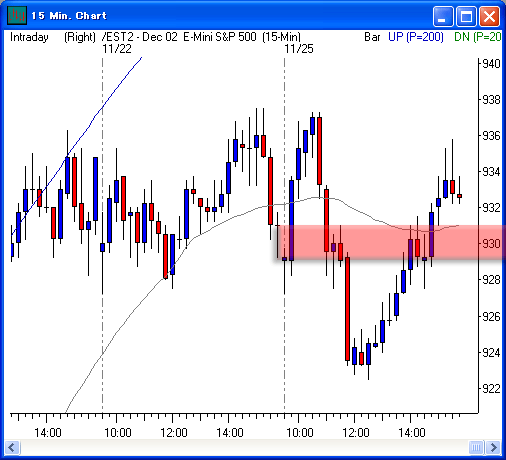Click the 14:00 time label under 11/22
The width and height of the screenshot is (506, 460).
pos(230,433)
